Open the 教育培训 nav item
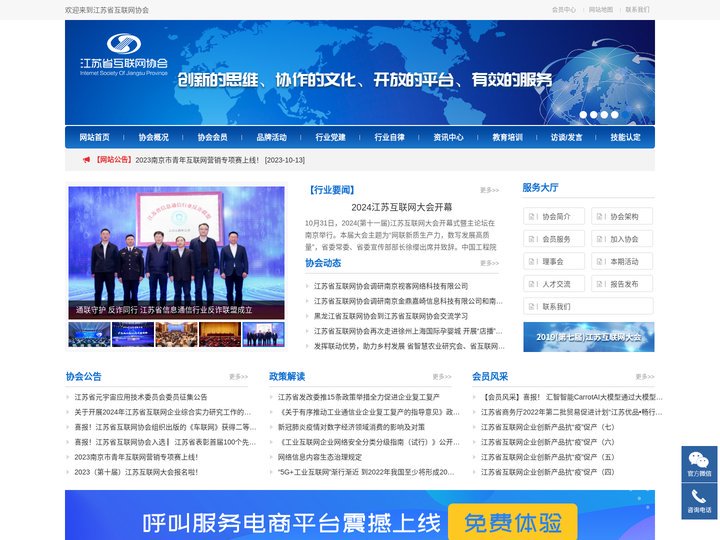Screen dimensions: 720x540 pos(507,137)
